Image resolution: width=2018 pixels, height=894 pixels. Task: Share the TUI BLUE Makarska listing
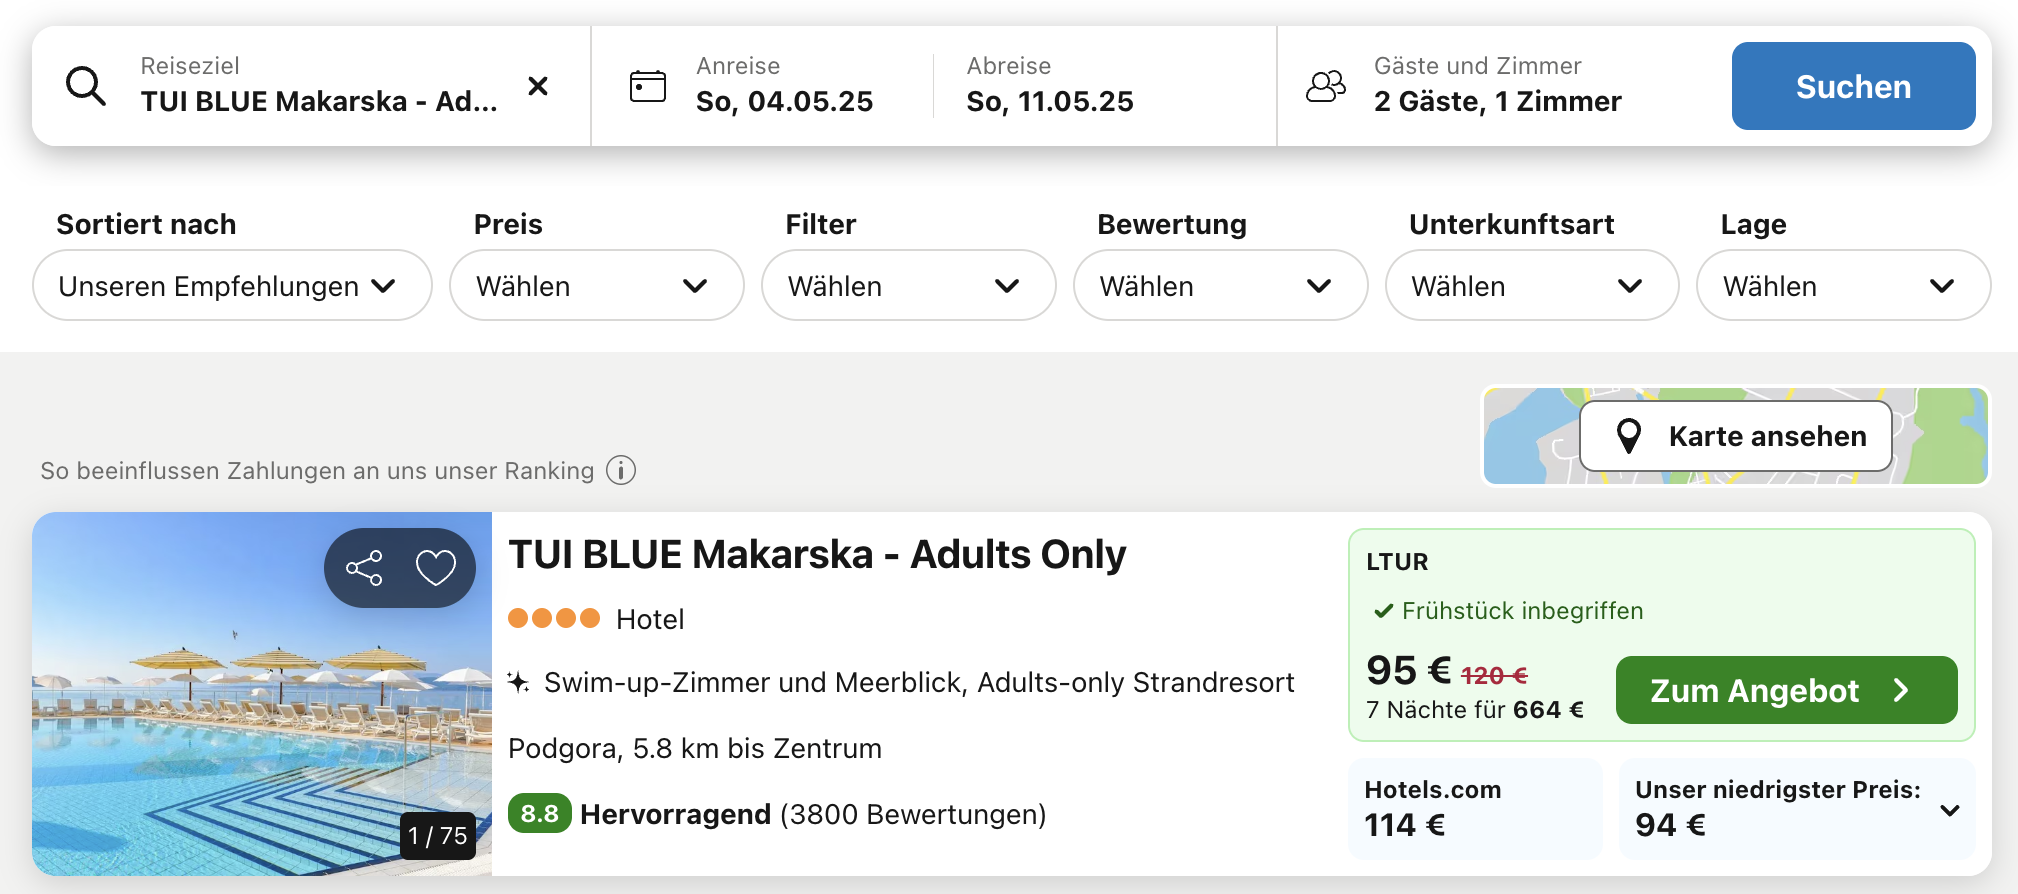pyautogui.click(x=364, y=568)
